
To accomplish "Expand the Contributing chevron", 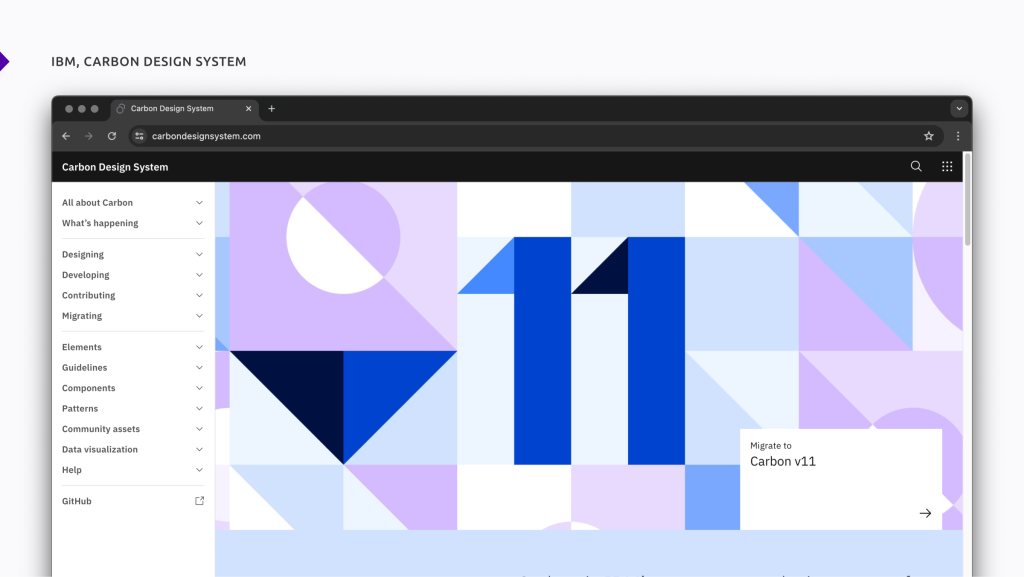I will tap(199, 295).
